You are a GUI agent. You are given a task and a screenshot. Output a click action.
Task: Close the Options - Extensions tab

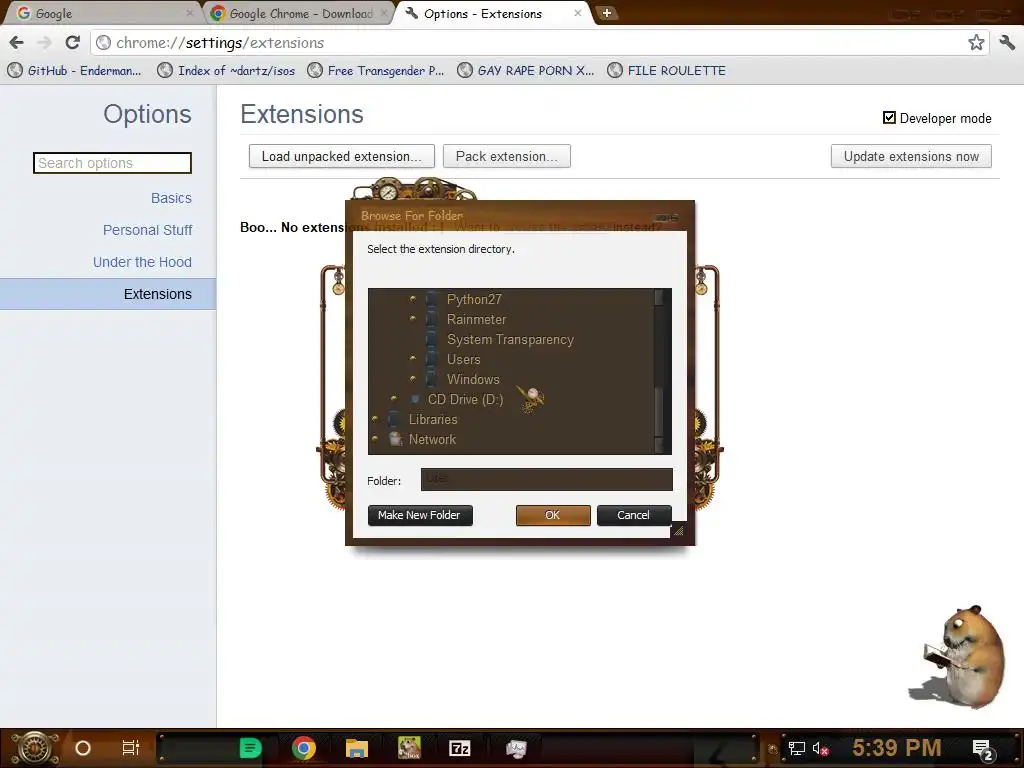point(577,13)
